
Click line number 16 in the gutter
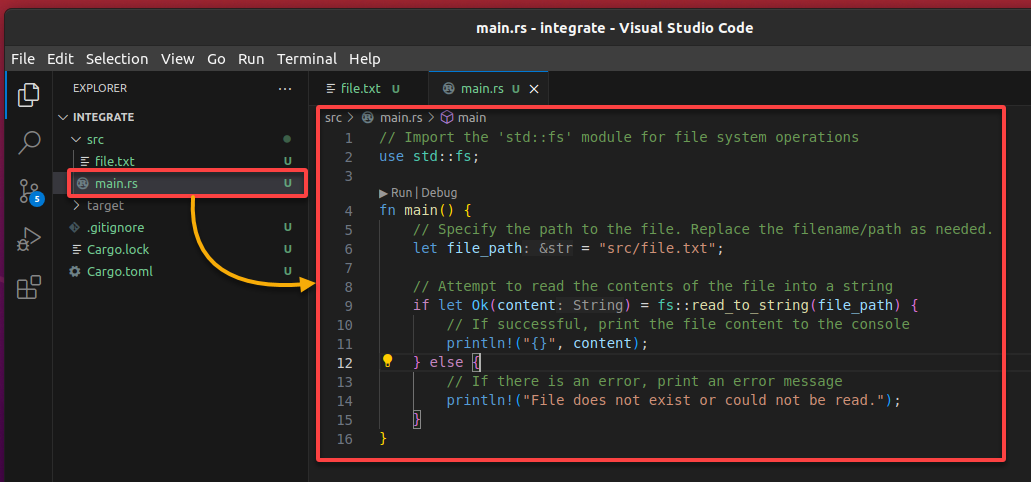345,439
